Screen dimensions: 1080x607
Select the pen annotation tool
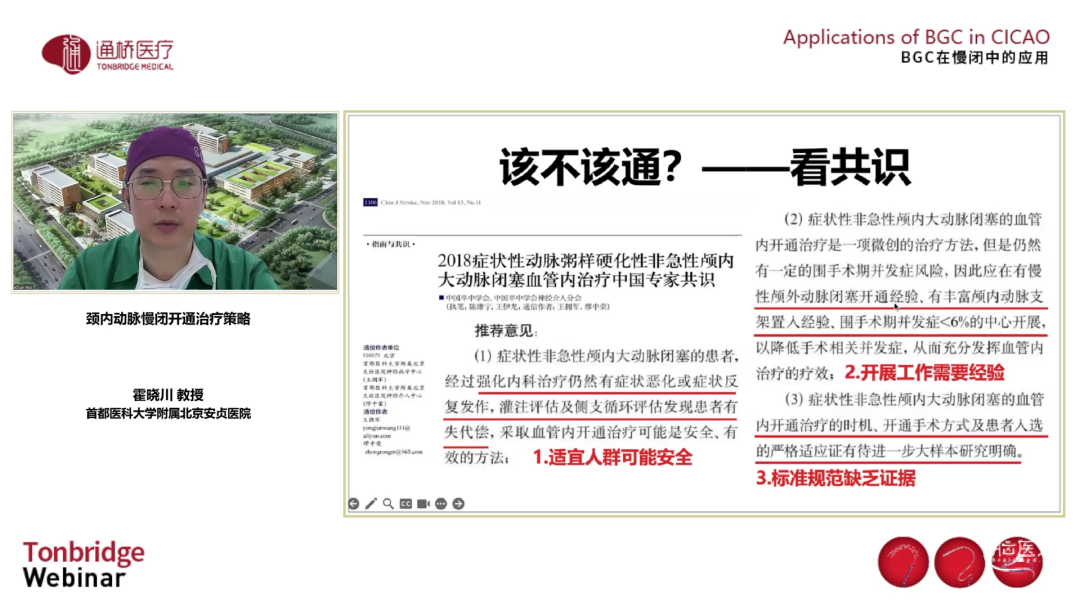371,504
